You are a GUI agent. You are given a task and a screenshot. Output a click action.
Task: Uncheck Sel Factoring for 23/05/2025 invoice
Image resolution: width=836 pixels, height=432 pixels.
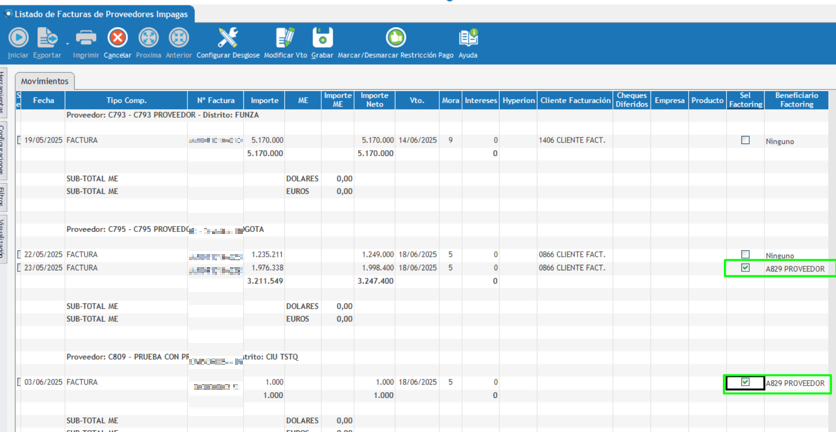745,268
